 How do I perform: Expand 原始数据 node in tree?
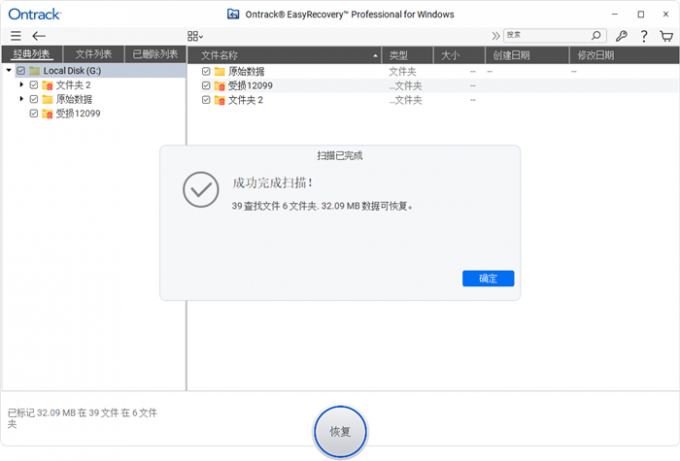coord(21,99)
